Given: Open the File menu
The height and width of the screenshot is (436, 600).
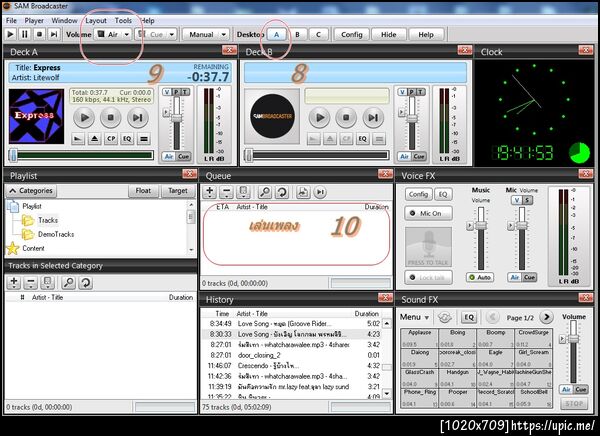Looking at the screenshot, I should pyautogui.click(x=11, y=21).
